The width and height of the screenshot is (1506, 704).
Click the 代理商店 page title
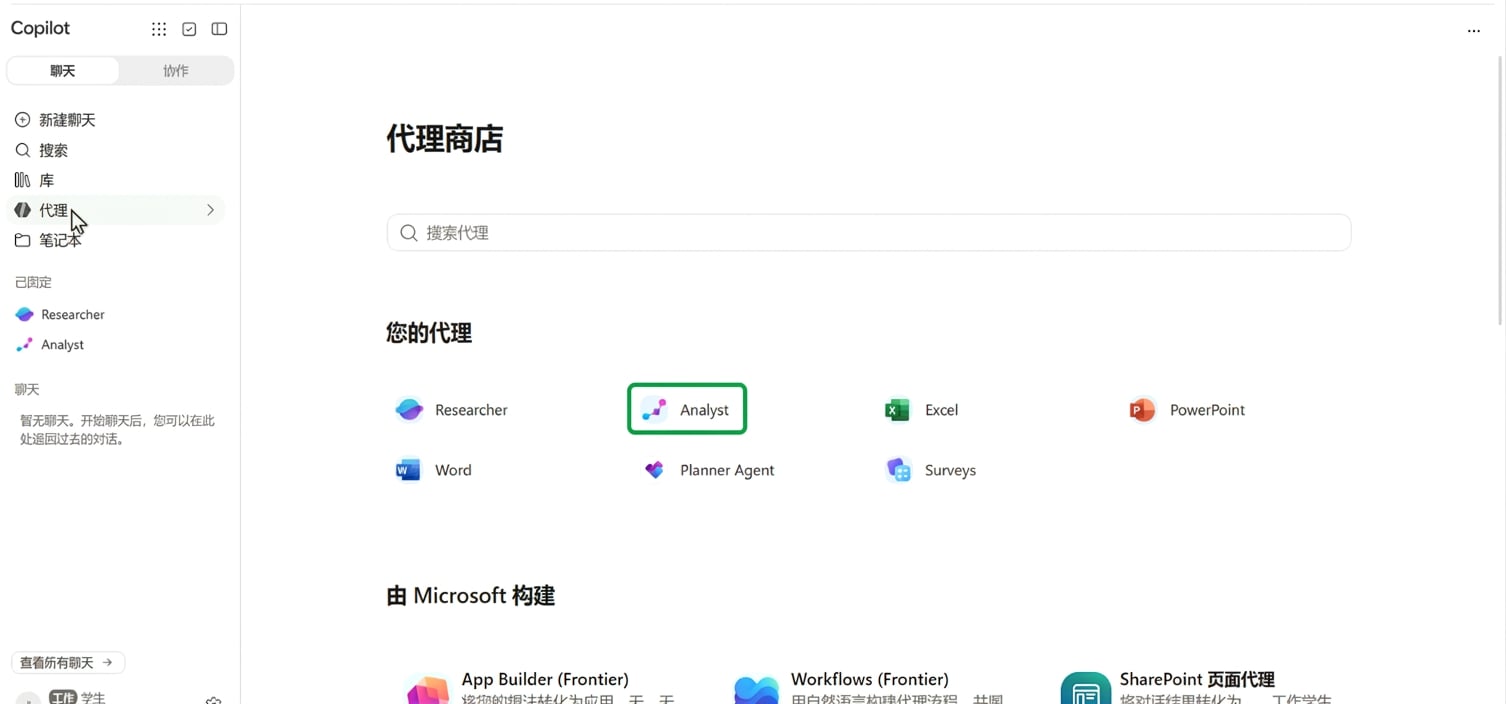click(445, 139)
